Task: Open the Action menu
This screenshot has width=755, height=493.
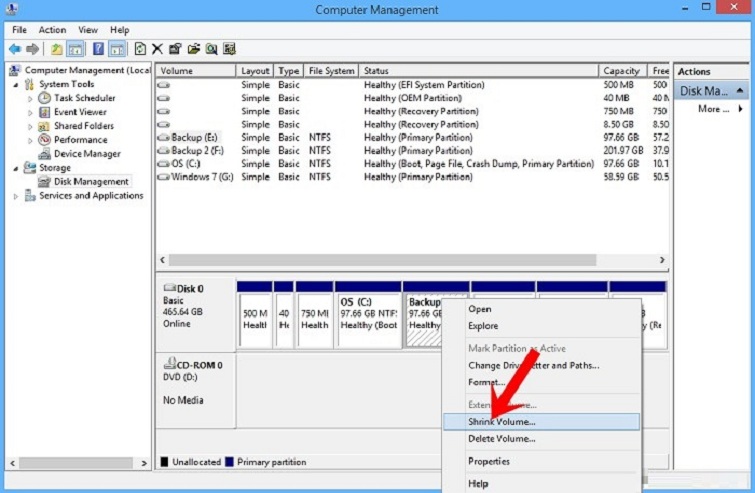Action: pyautogui.click(x=52, y=30)
